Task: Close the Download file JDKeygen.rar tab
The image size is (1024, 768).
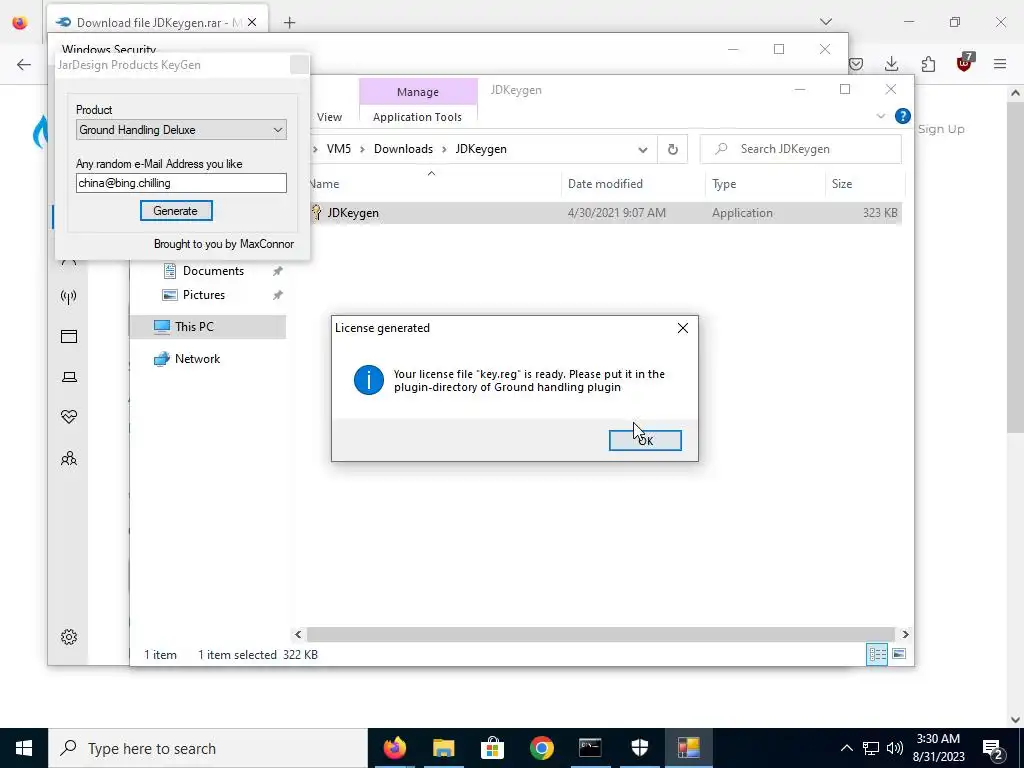Action: (x=252, y=22)
